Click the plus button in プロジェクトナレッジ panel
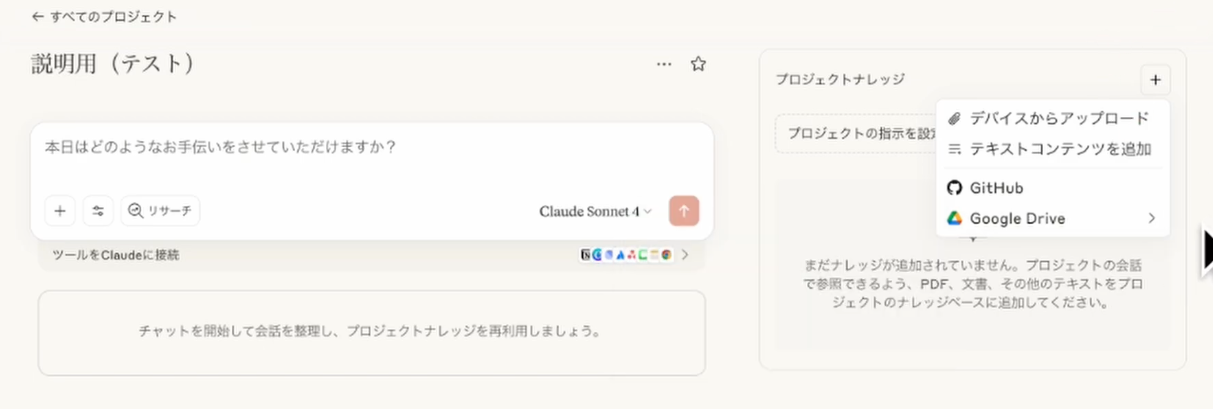Screen dimensions: 1213x409 pos(1155,79)
